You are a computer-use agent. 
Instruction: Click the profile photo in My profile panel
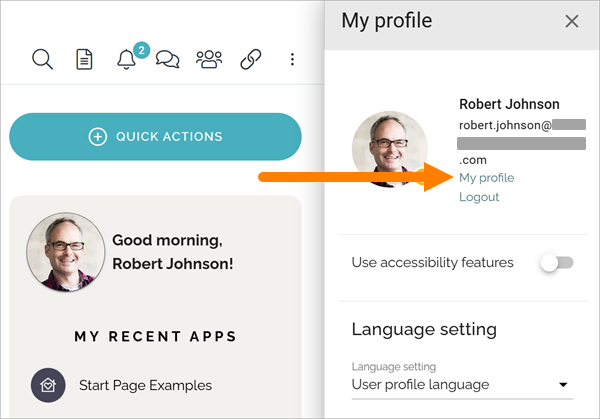tap(390, 149)
